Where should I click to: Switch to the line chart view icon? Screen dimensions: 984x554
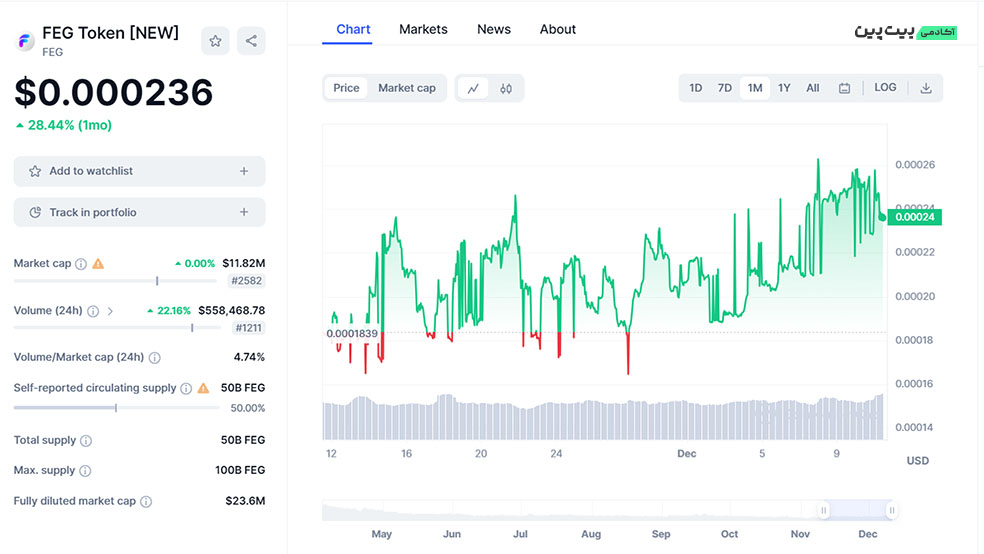pos(473,88)
